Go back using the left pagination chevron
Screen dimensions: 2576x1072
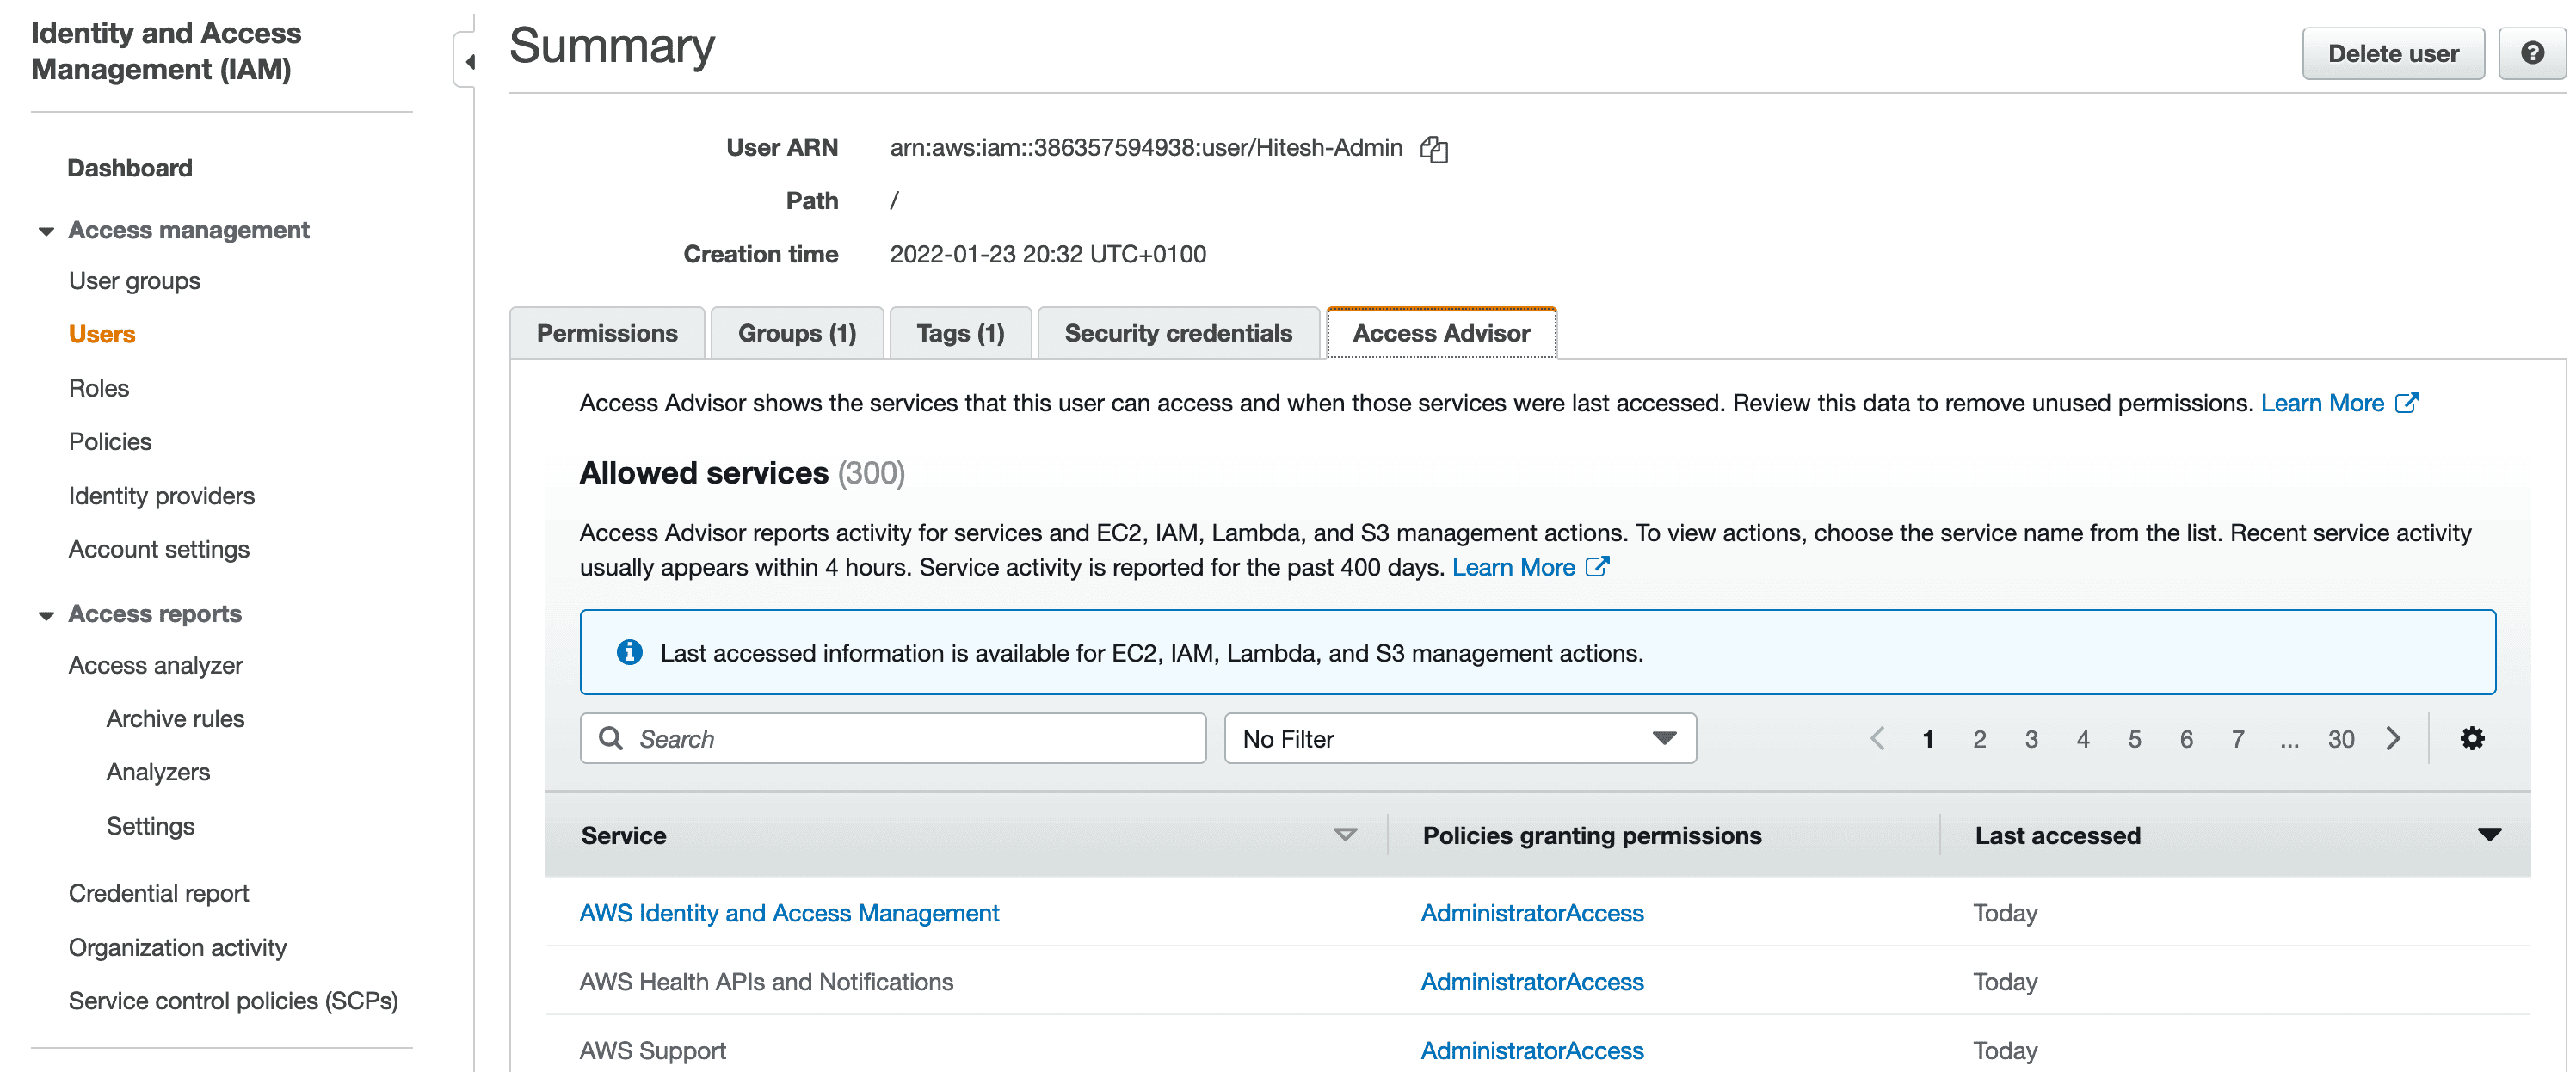(x=1877, y=738)
